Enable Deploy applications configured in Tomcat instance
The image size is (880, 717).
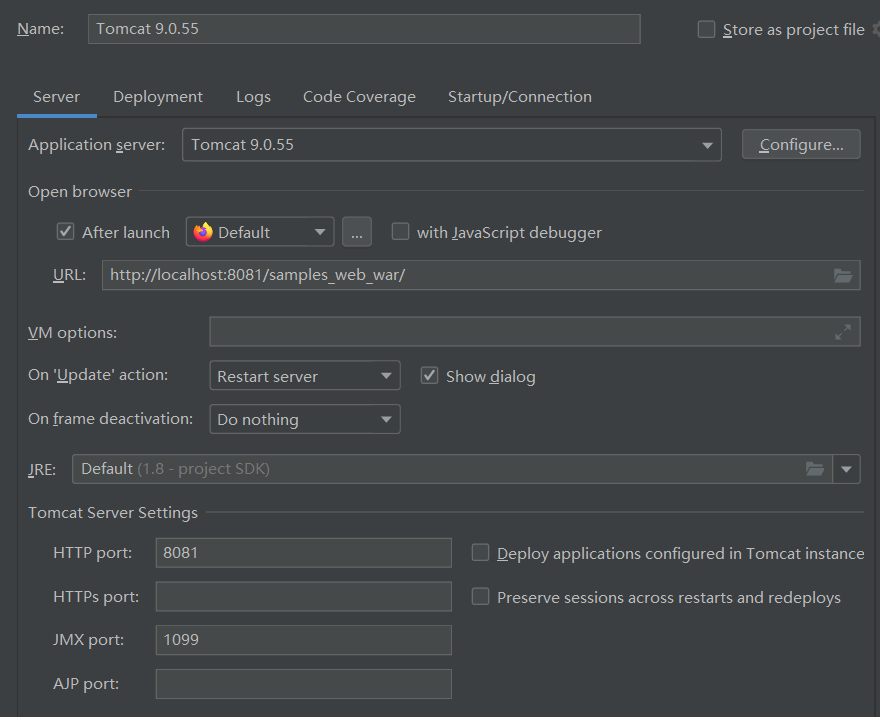tap(480, 553)
